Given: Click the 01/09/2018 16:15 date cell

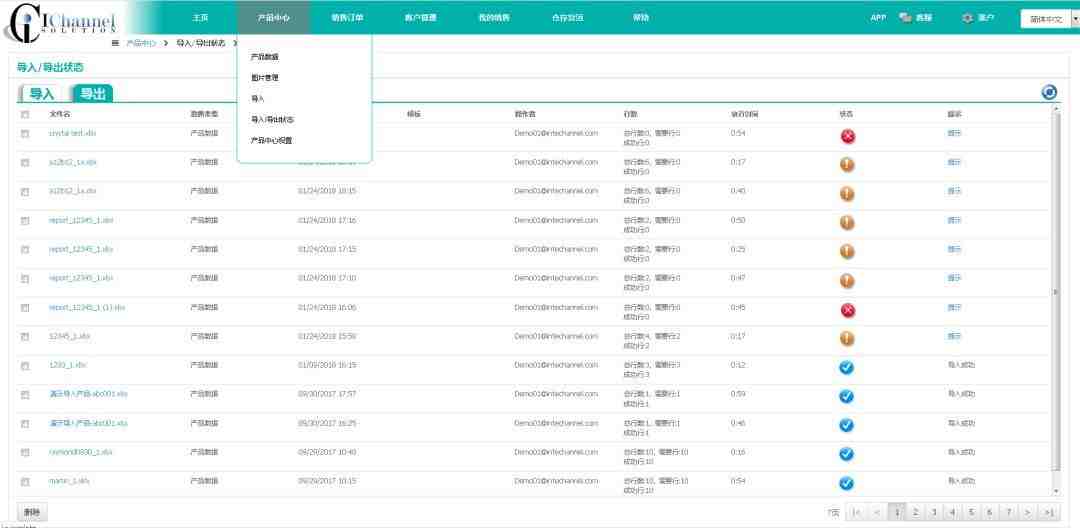Looking at the screenshot, I should tap(327, 365).
